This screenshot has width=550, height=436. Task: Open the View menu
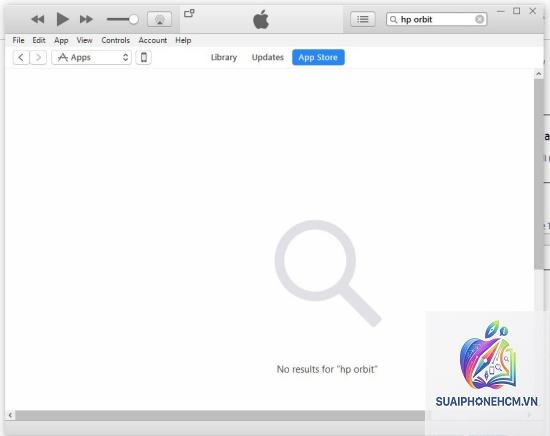tap(85, 40)
